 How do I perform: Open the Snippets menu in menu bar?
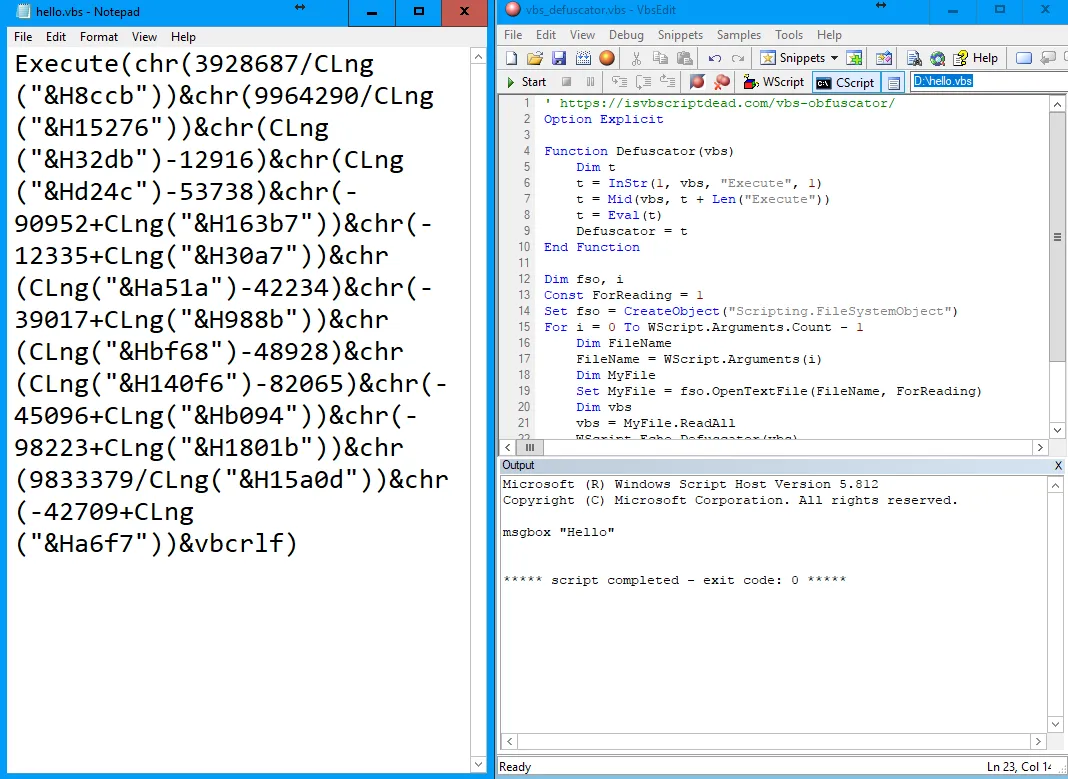coord(680,35)
